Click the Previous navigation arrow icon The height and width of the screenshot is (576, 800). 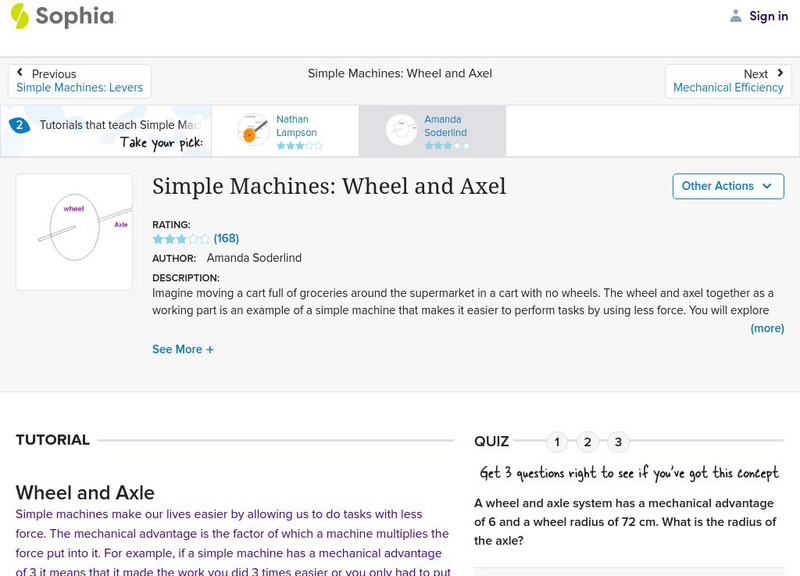click(22, 71)
